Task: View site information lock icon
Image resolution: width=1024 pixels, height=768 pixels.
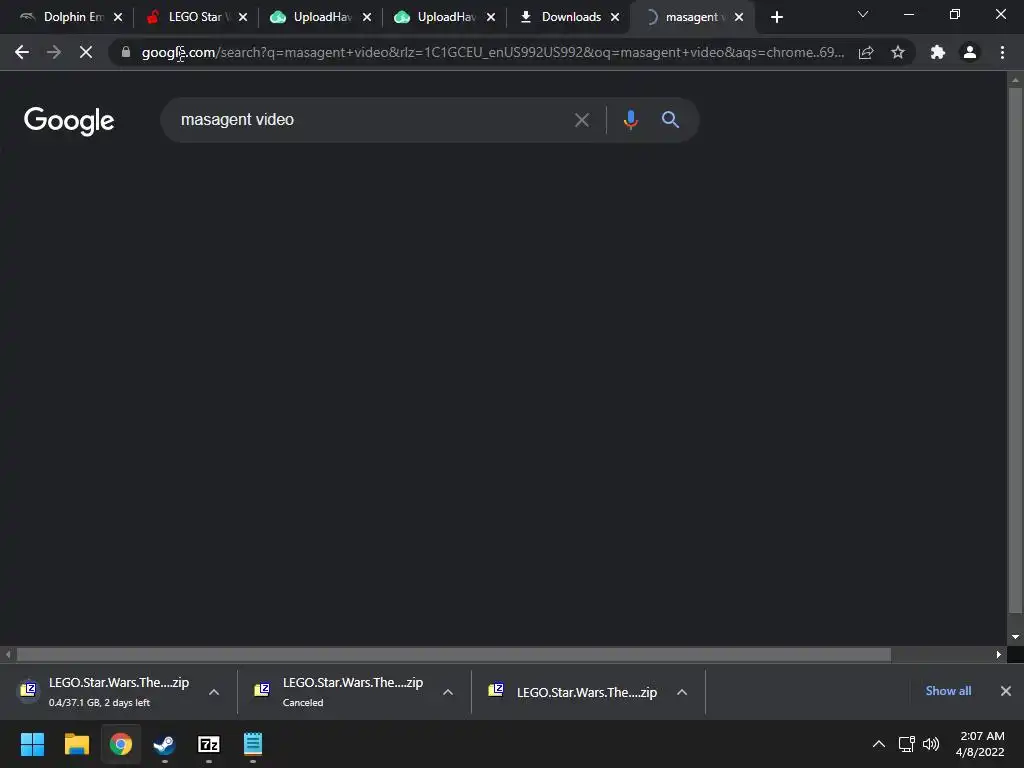Action: pyautogui.click(x=126, y=52)
